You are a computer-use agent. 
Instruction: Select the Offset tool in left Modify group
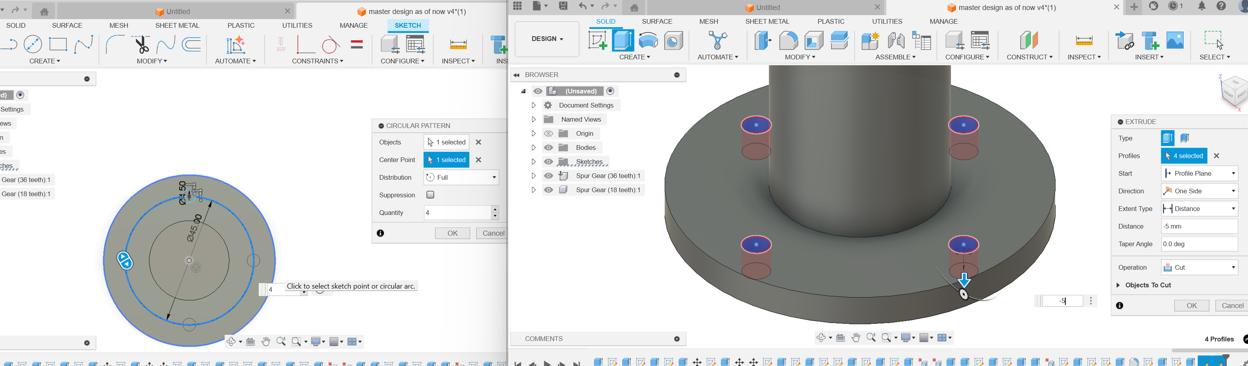tap(191, 45)
